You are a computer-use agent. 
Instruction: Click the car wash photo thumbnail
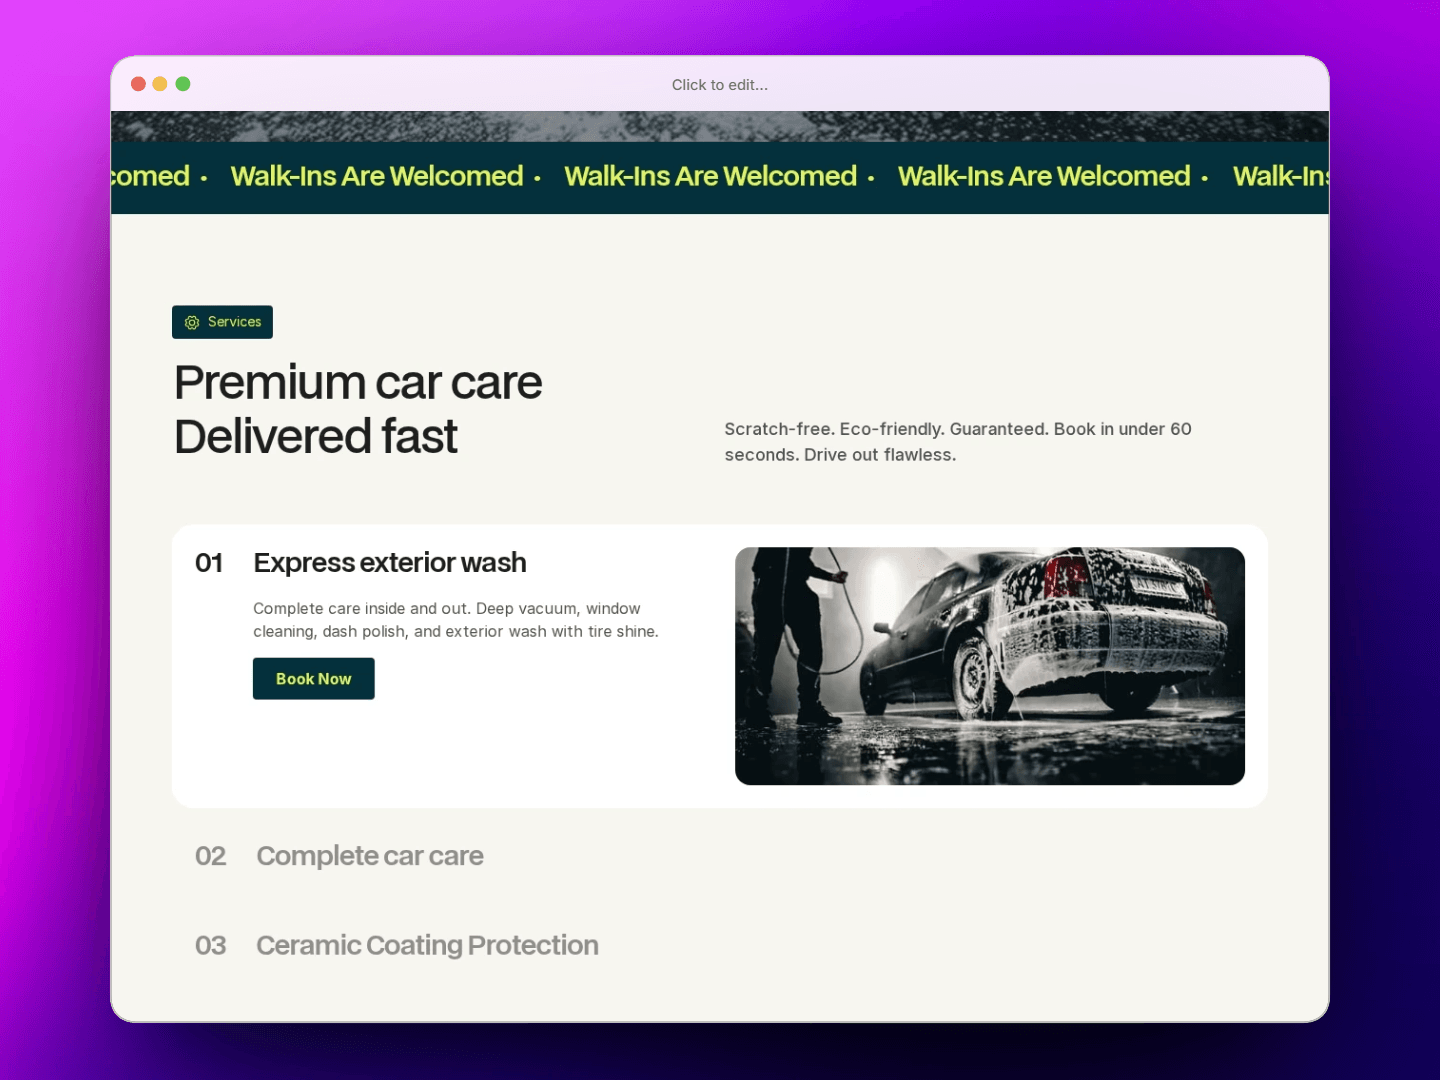coord(990,666)
